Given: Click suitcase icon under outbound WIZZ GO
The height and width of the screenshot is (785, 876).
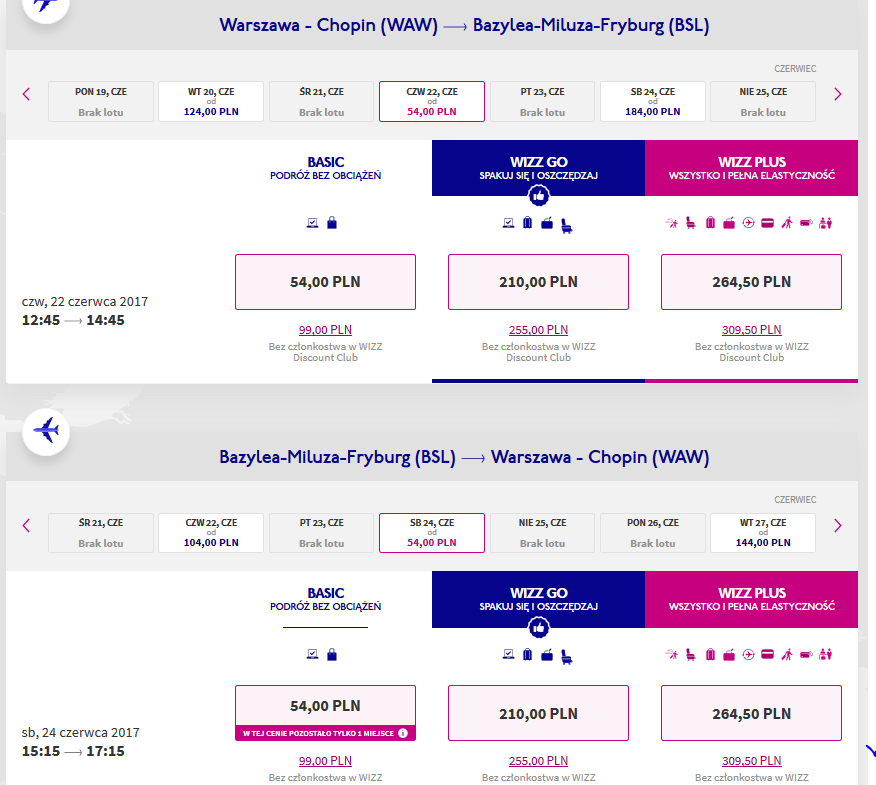Looking at the screenshot, I should click(x=527, y=223).
